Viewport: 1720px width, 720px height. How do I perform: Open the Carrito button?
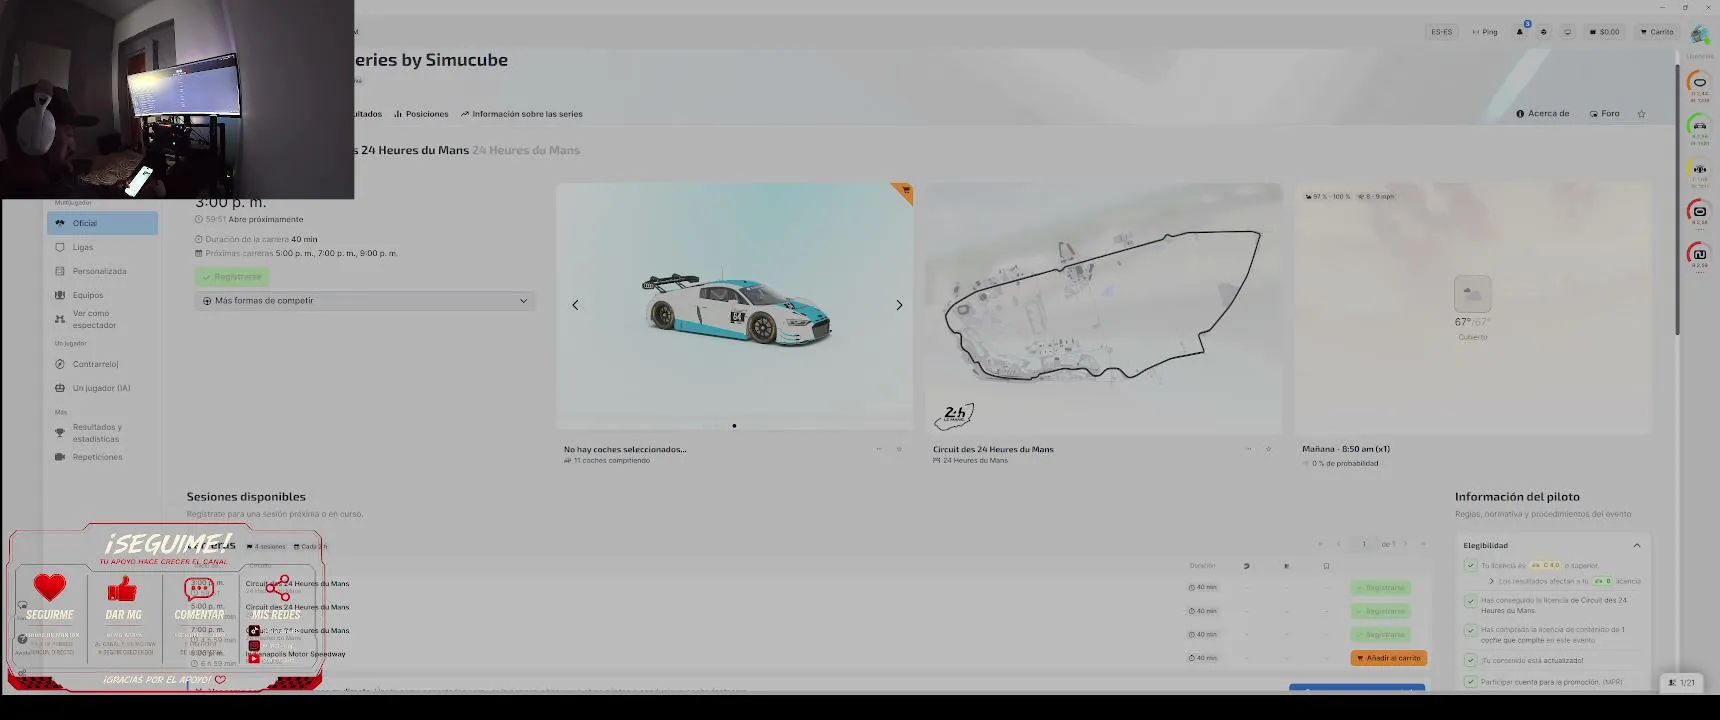[1657, 32]
